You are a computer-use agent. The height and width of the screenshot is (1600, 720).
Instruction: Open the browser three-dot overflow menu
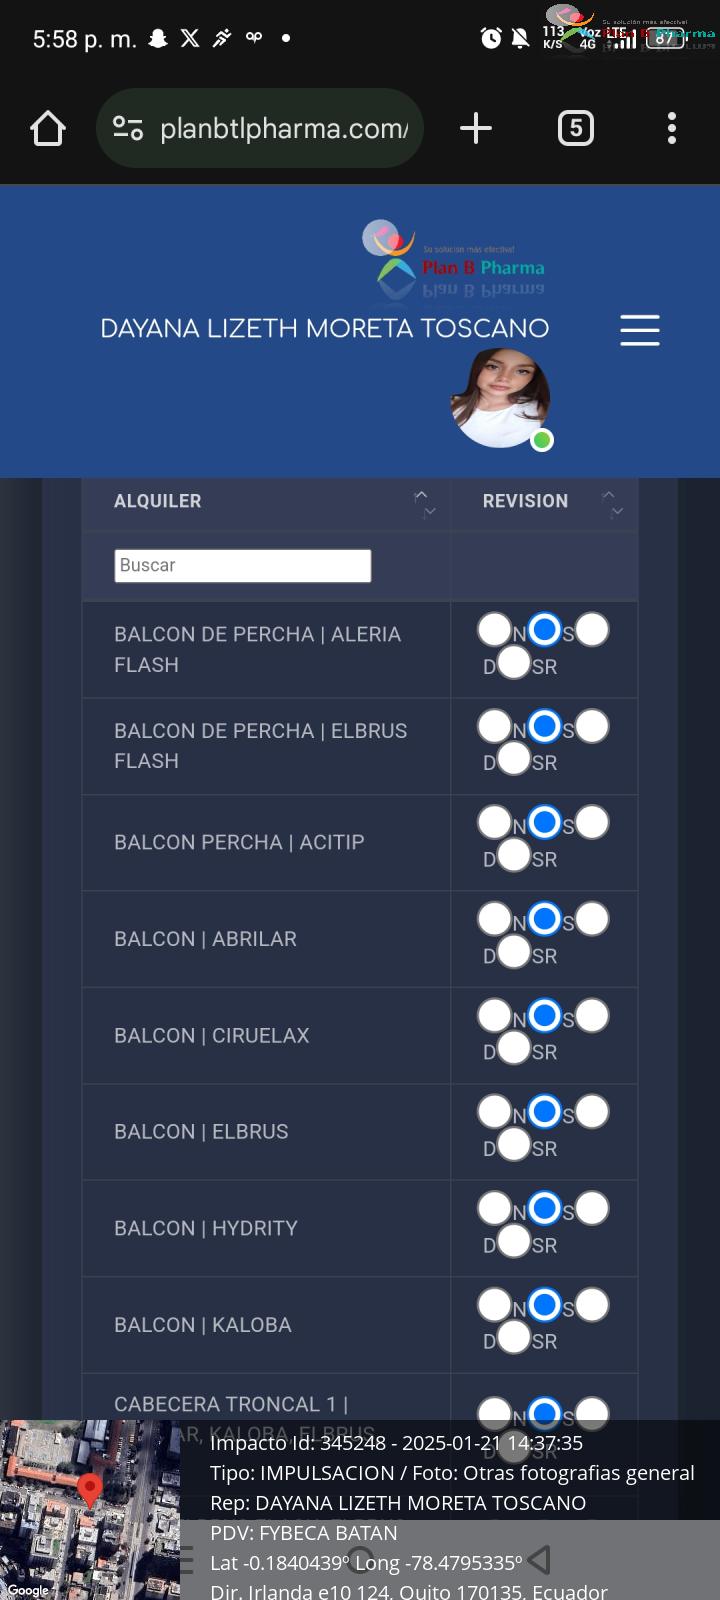672,128
